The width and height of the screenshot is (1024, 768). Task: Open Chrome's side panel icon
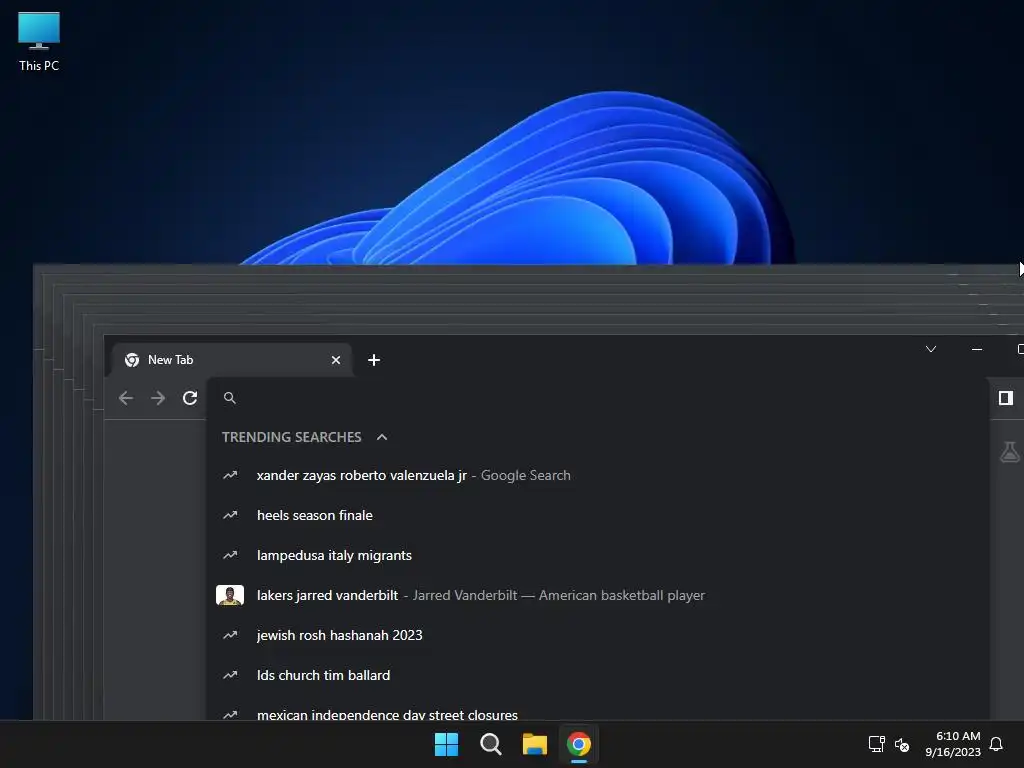point(1006,398)
